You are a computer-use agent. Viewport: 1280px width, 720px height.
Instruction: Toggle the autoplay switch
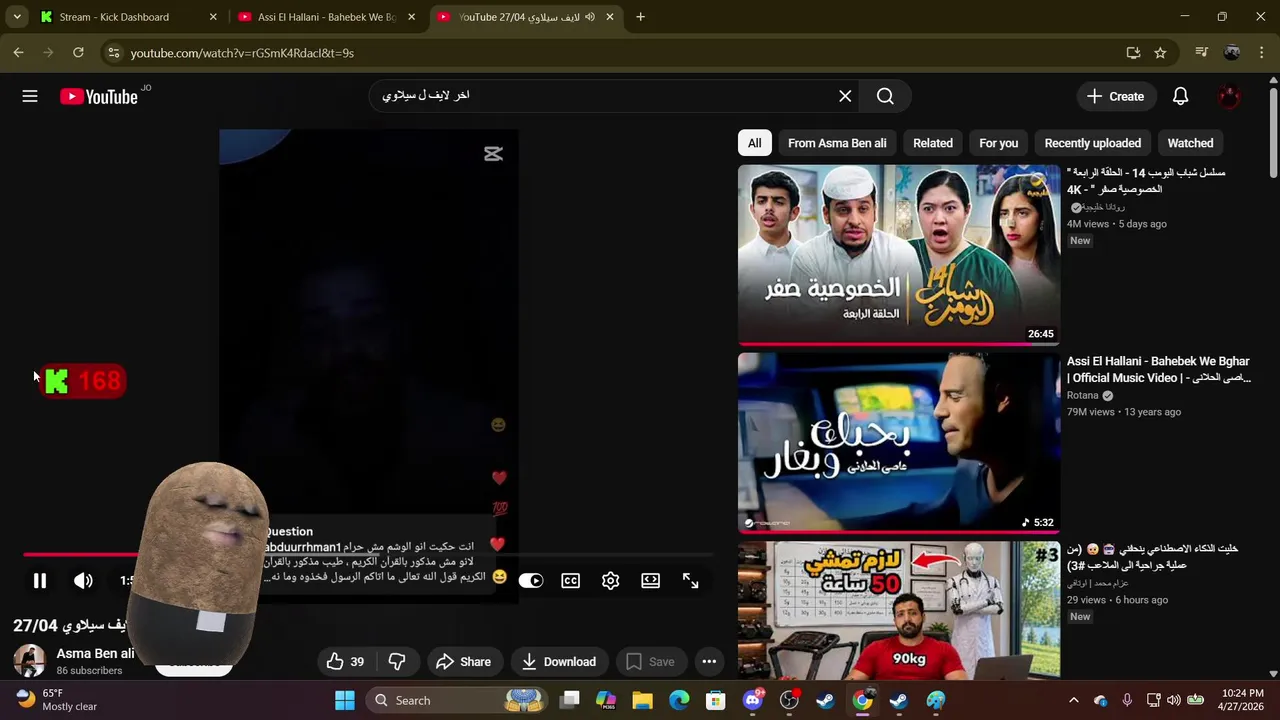click(530, 581)
